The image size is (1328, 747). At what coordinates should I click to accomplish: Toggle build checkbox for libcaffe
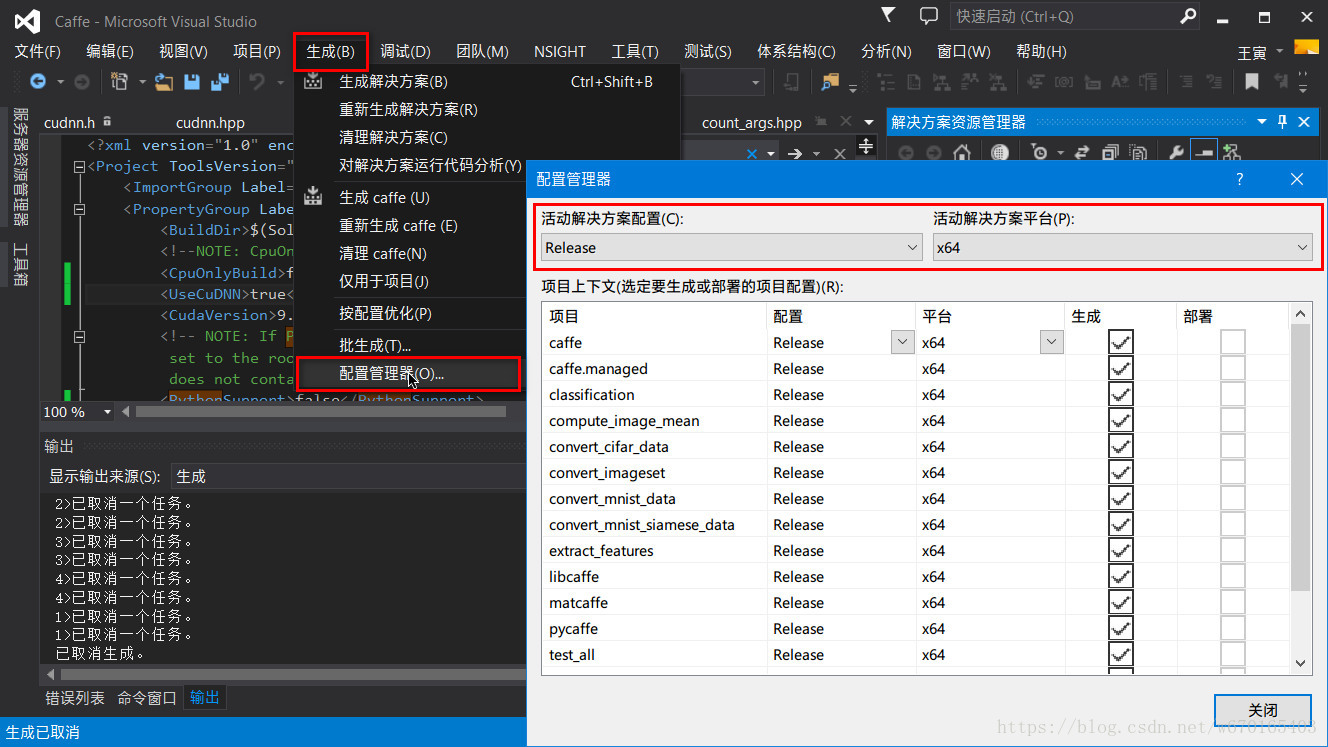pyautogui.click(x=1121, y=576)
